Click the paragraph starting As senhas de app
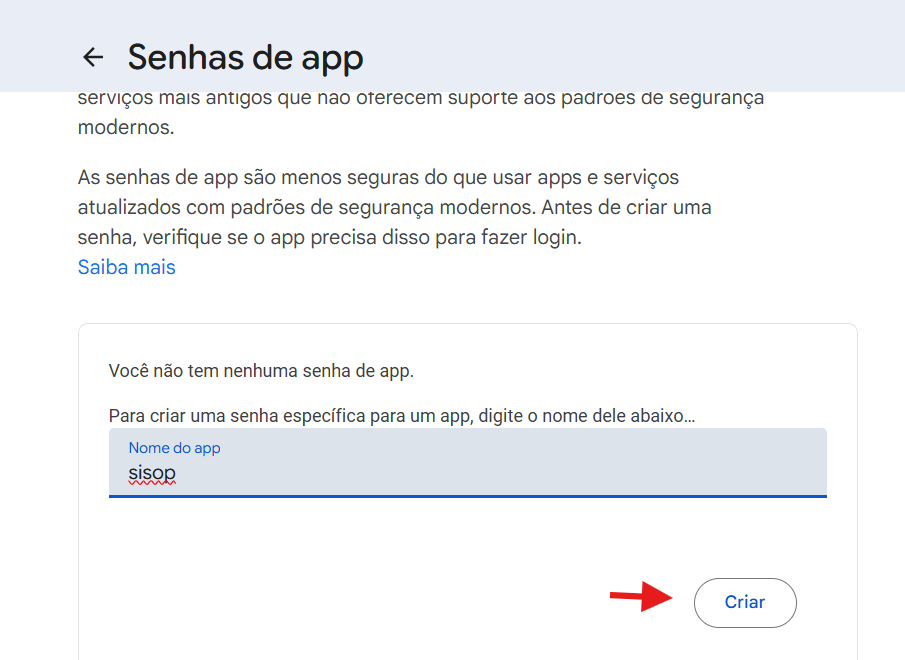905x660 pixels. click(378, 178)
